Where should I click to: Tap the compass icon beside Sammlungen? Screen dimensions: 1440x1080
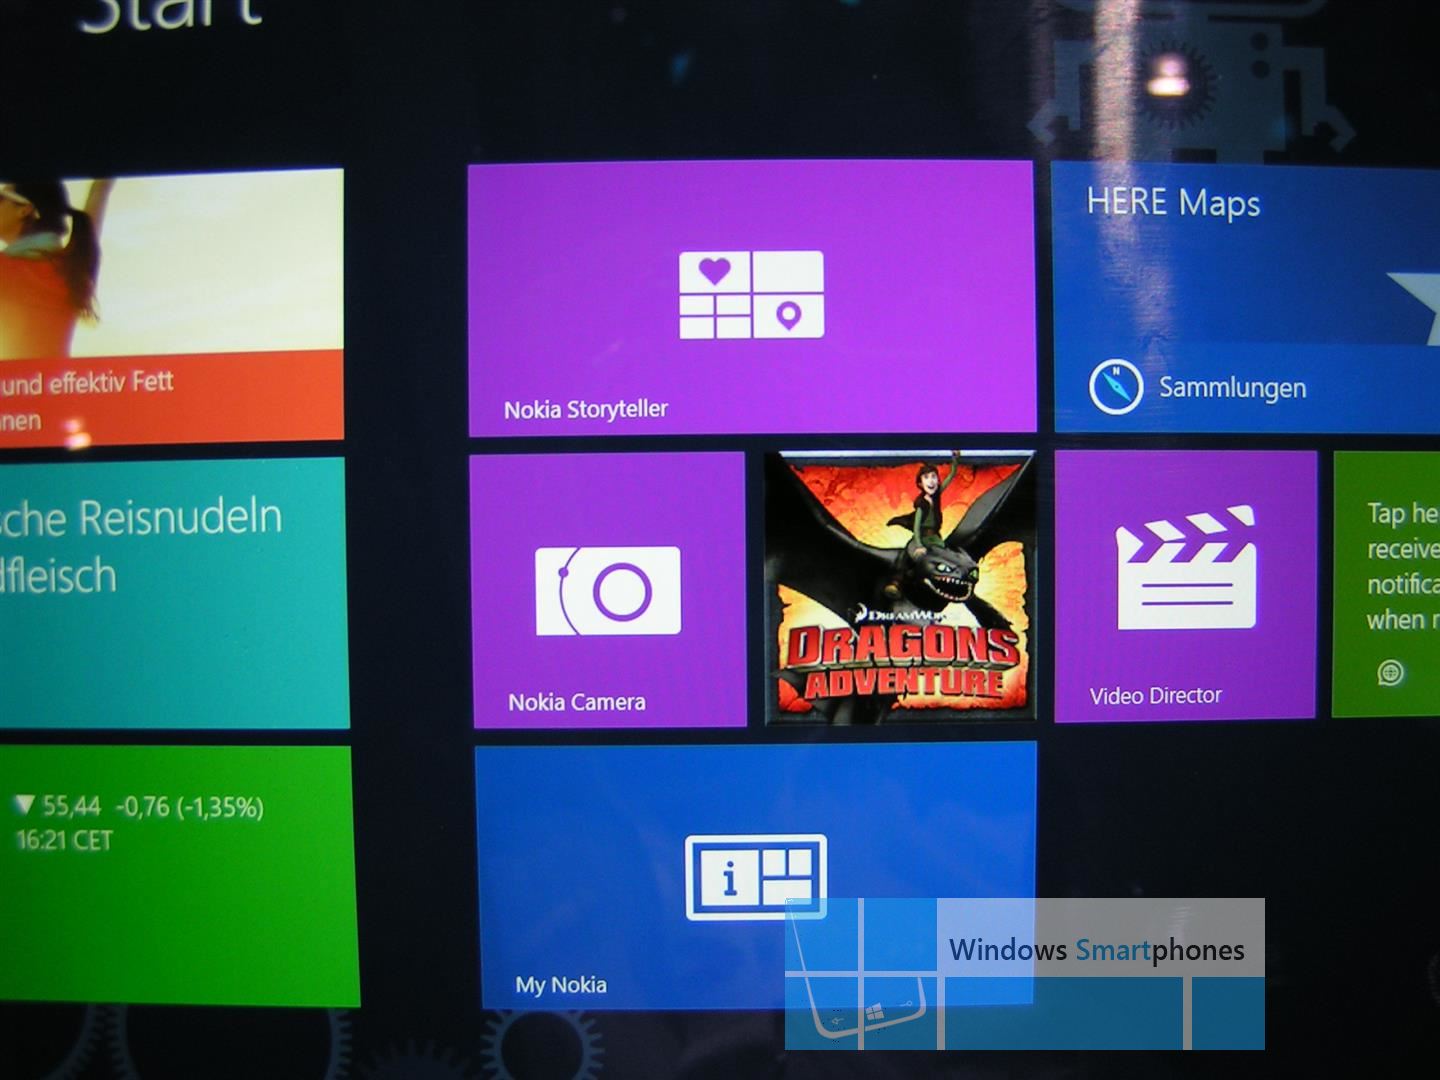(1115, 387)
